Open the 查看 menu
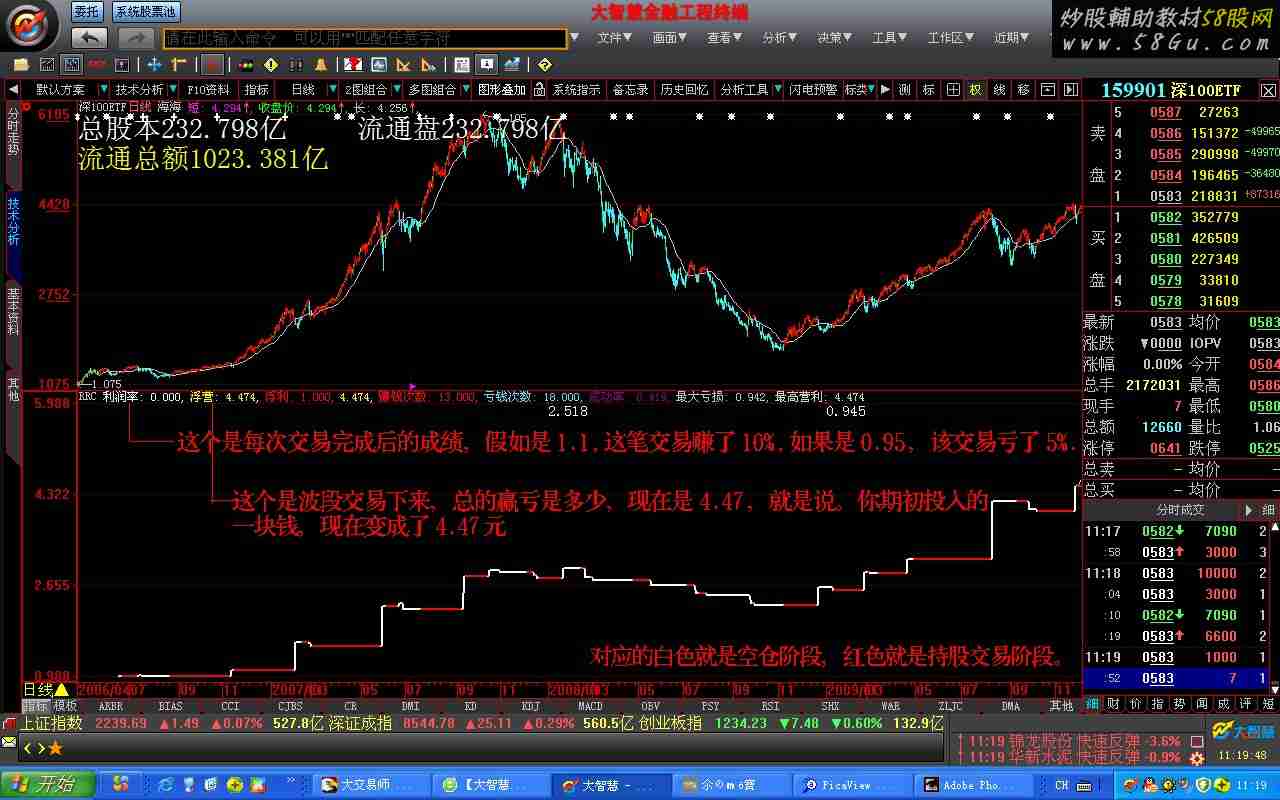 725,38
